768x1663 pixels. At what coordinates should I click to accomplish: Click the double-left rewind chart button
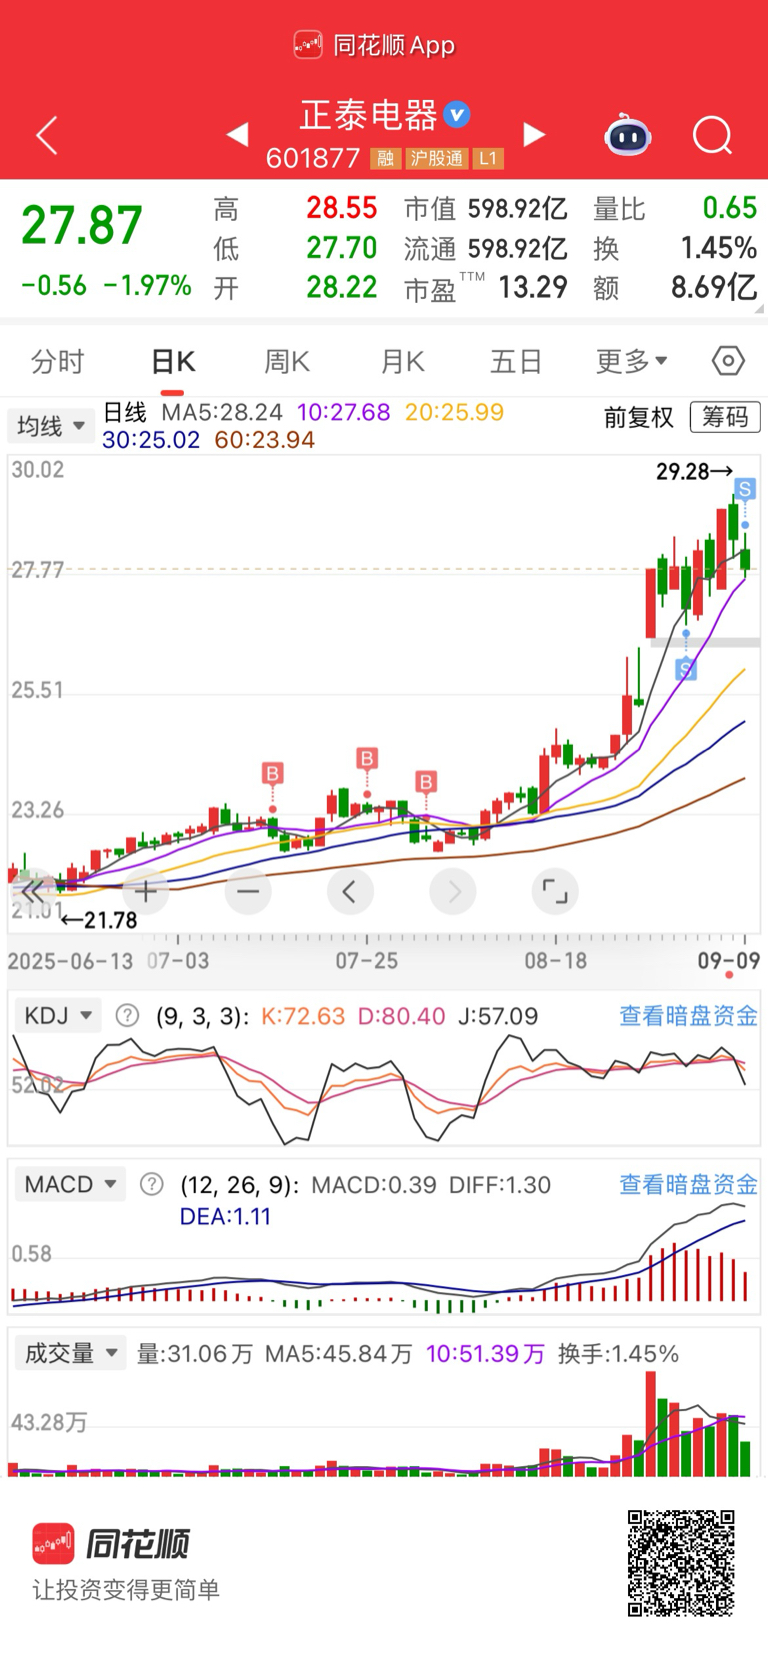point(33,891)
